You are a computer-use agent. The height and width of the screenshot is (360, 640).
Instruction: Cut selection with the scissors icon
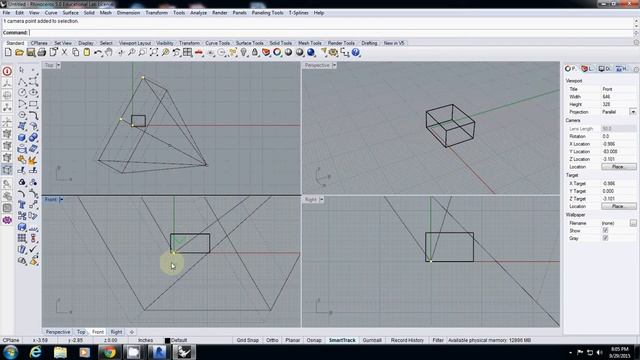pos(64,52)
